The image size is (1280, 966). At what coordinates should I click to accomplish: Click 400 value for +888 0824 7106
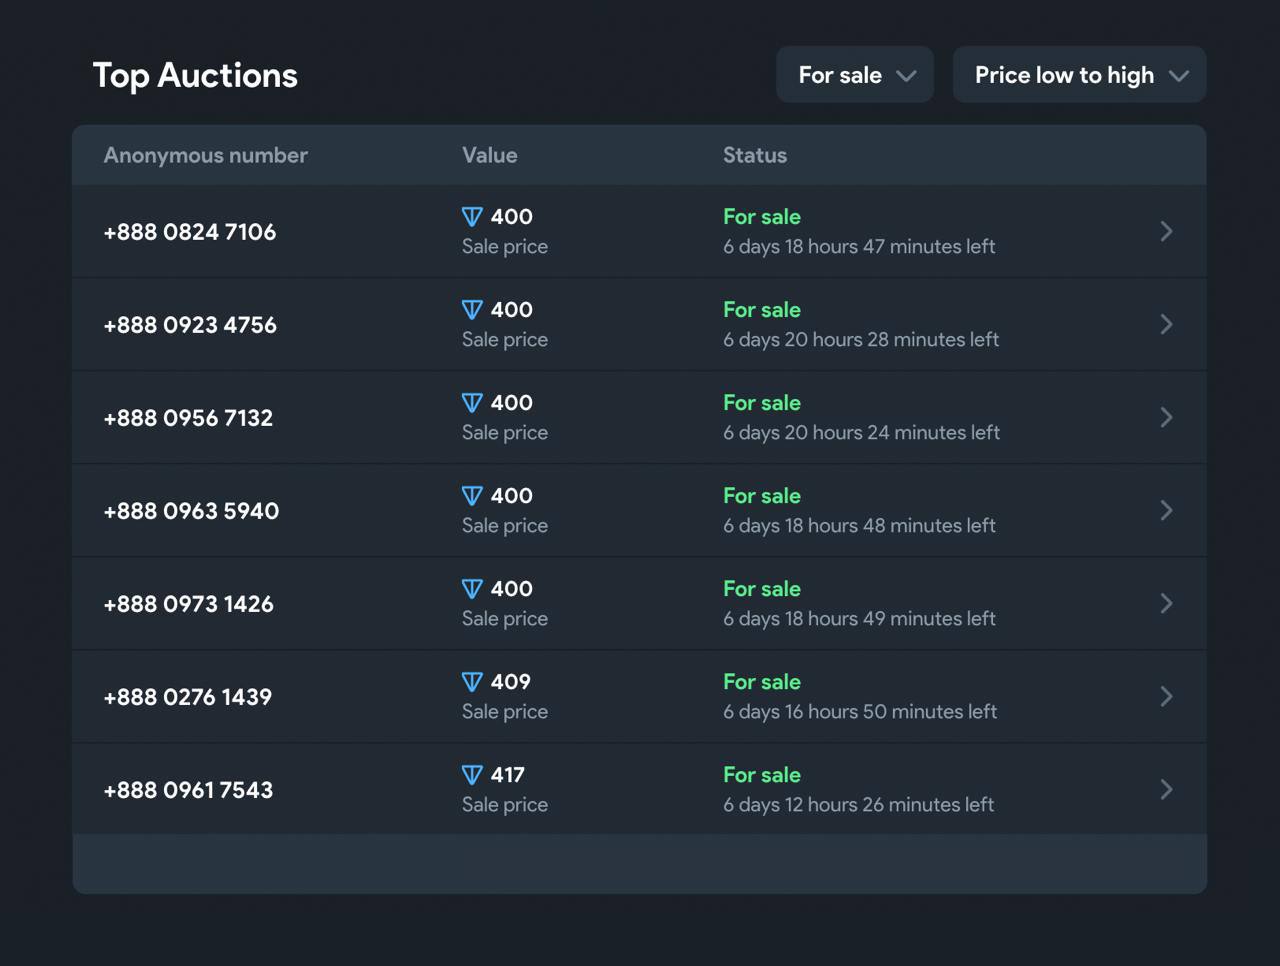(x=511, y=217)
